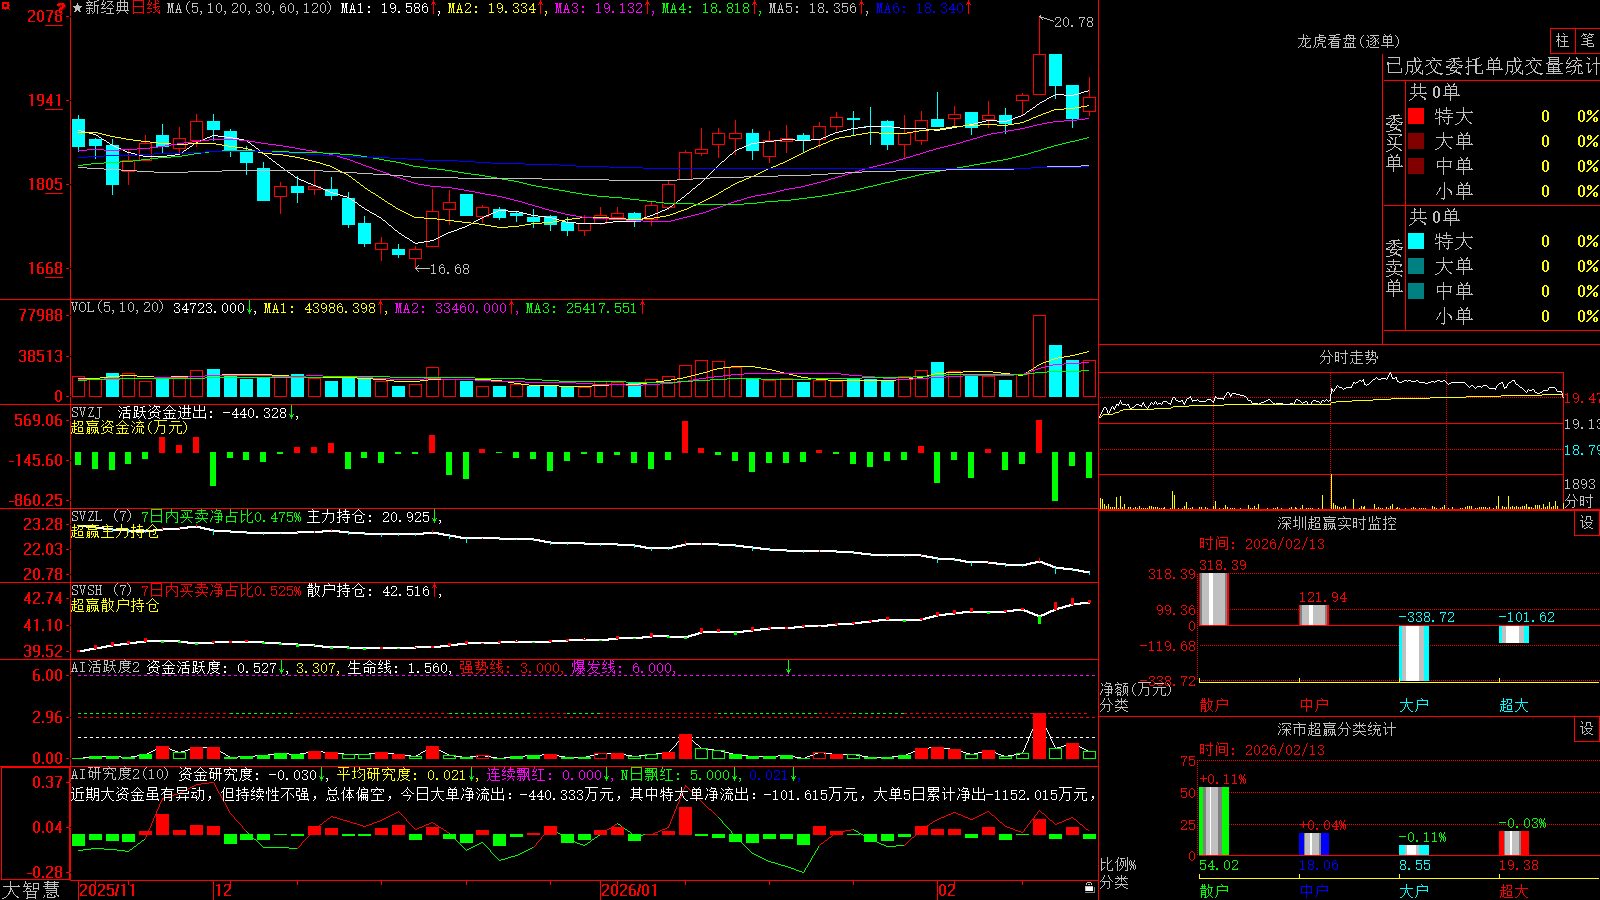Select the SVSH (7) indicator label
The image size is (1600, 900).
pos(101,591)
